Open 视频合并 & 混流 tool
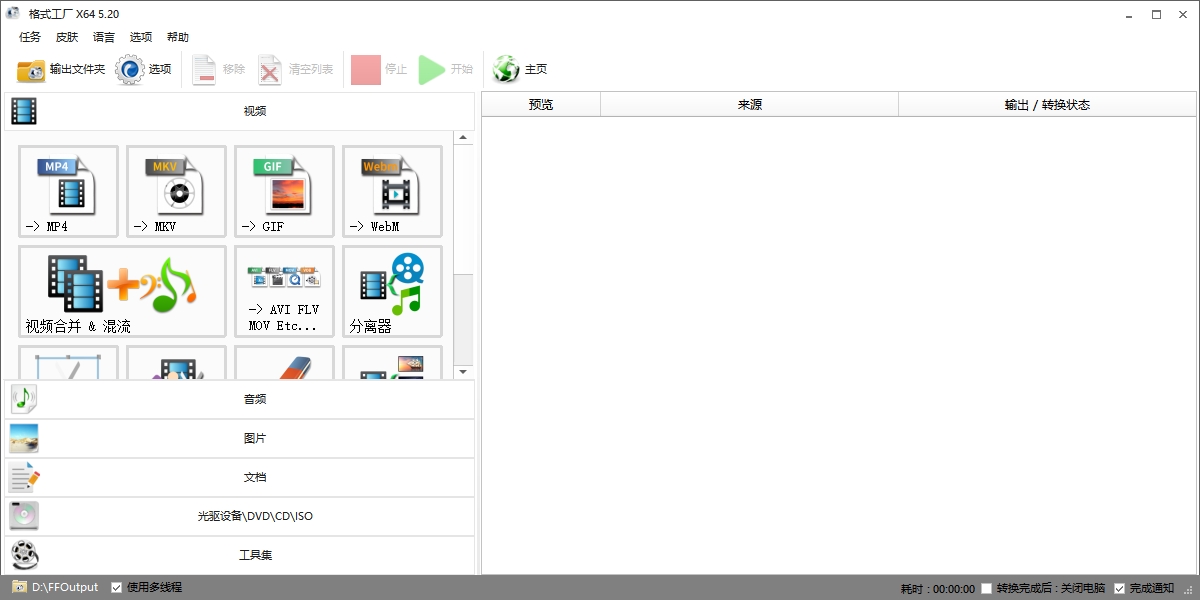Screen dimensions: 1200x600 point(120,290)
